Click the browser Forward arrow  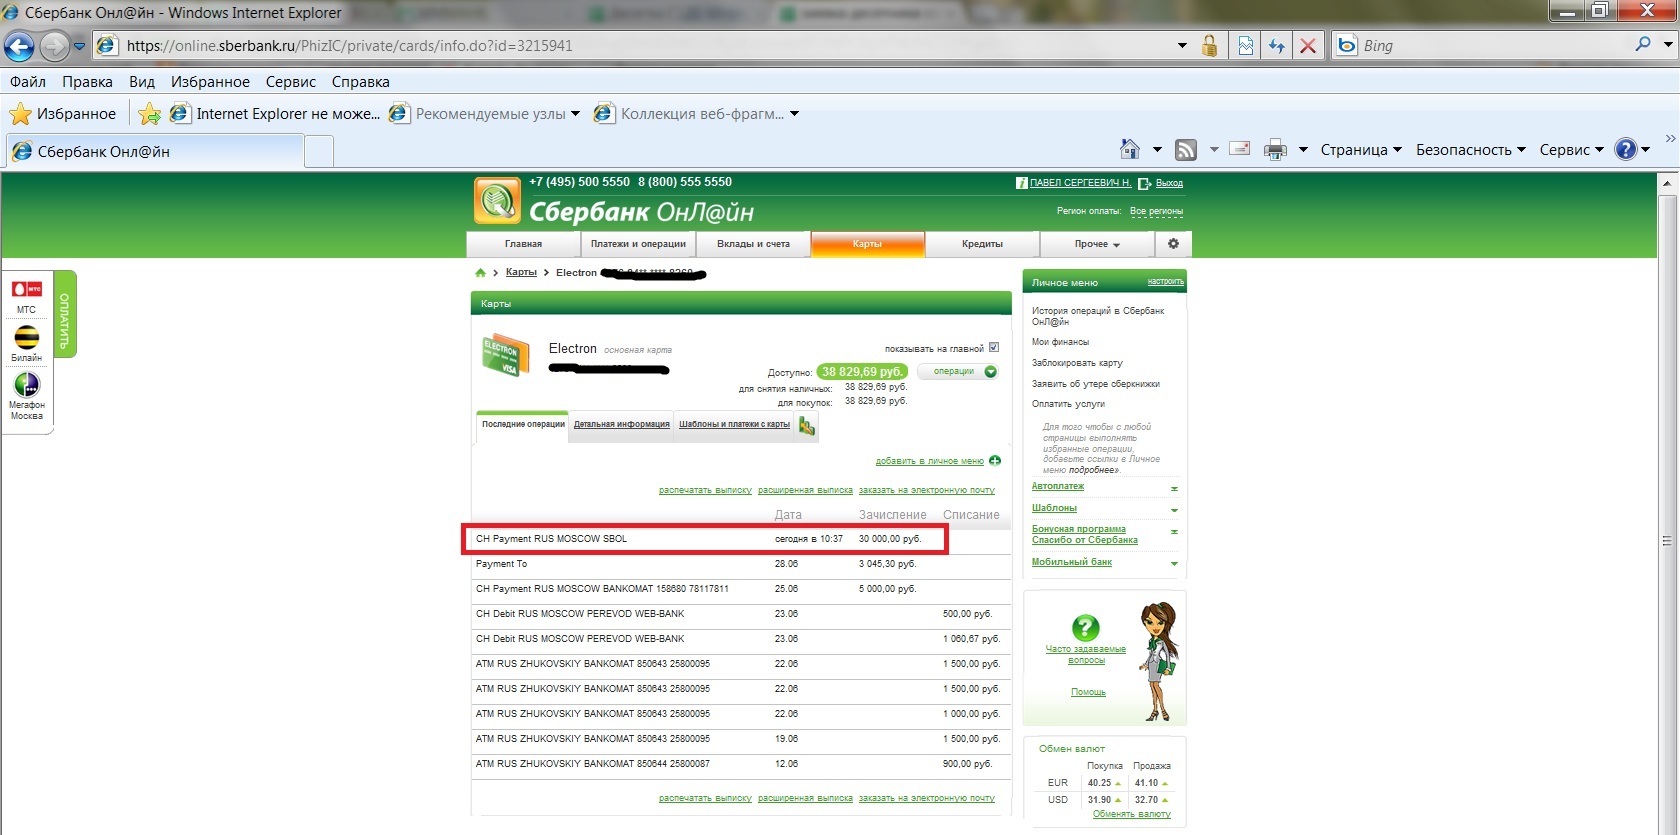point(54,46)
